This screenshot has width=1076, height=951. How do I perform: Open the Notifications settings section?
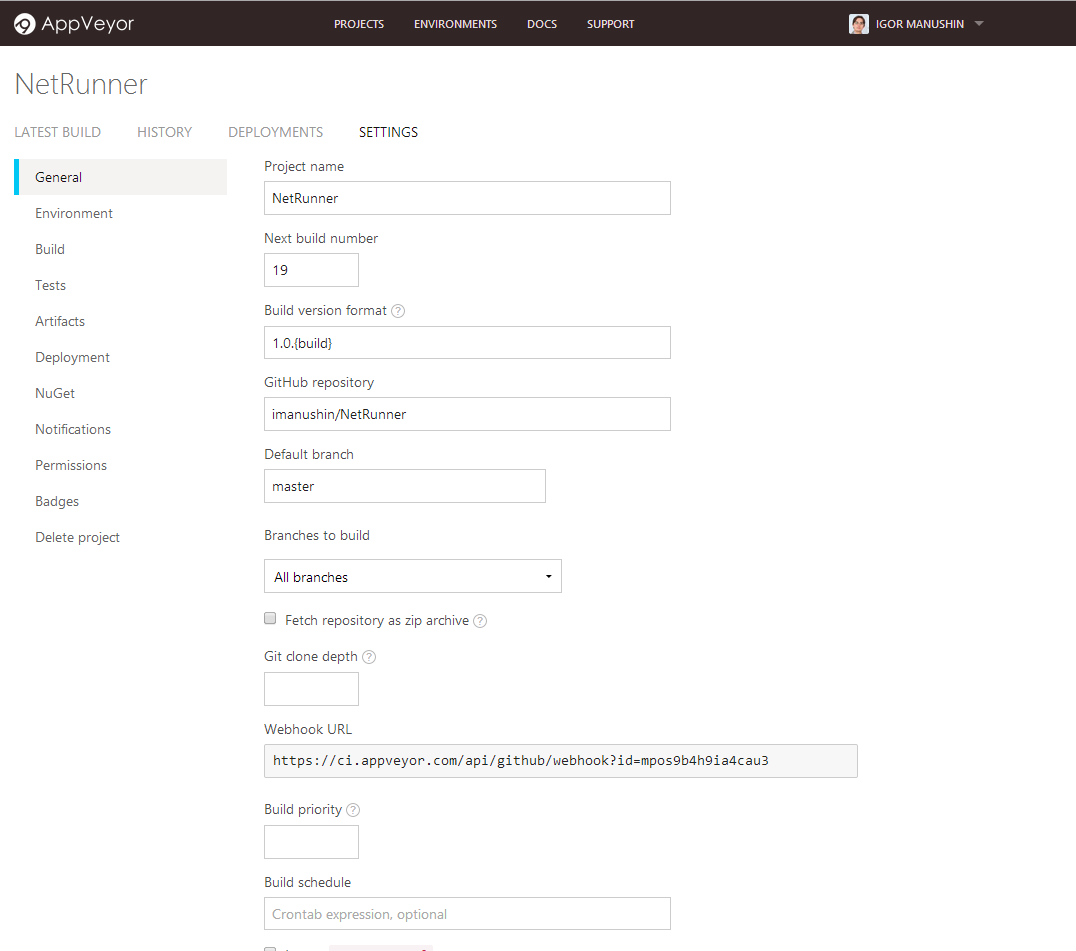pyautogui.click(x=72, y=429)
